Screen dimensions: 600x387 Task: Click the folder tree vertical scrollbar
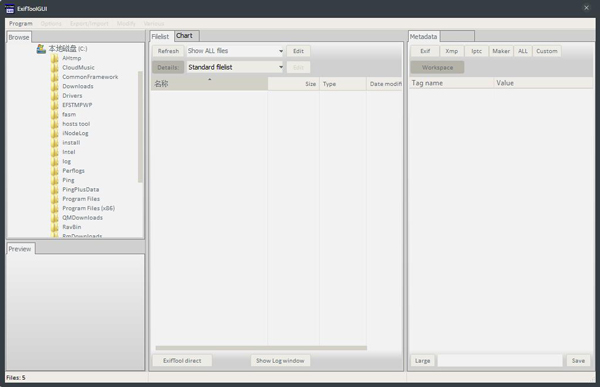140,126
